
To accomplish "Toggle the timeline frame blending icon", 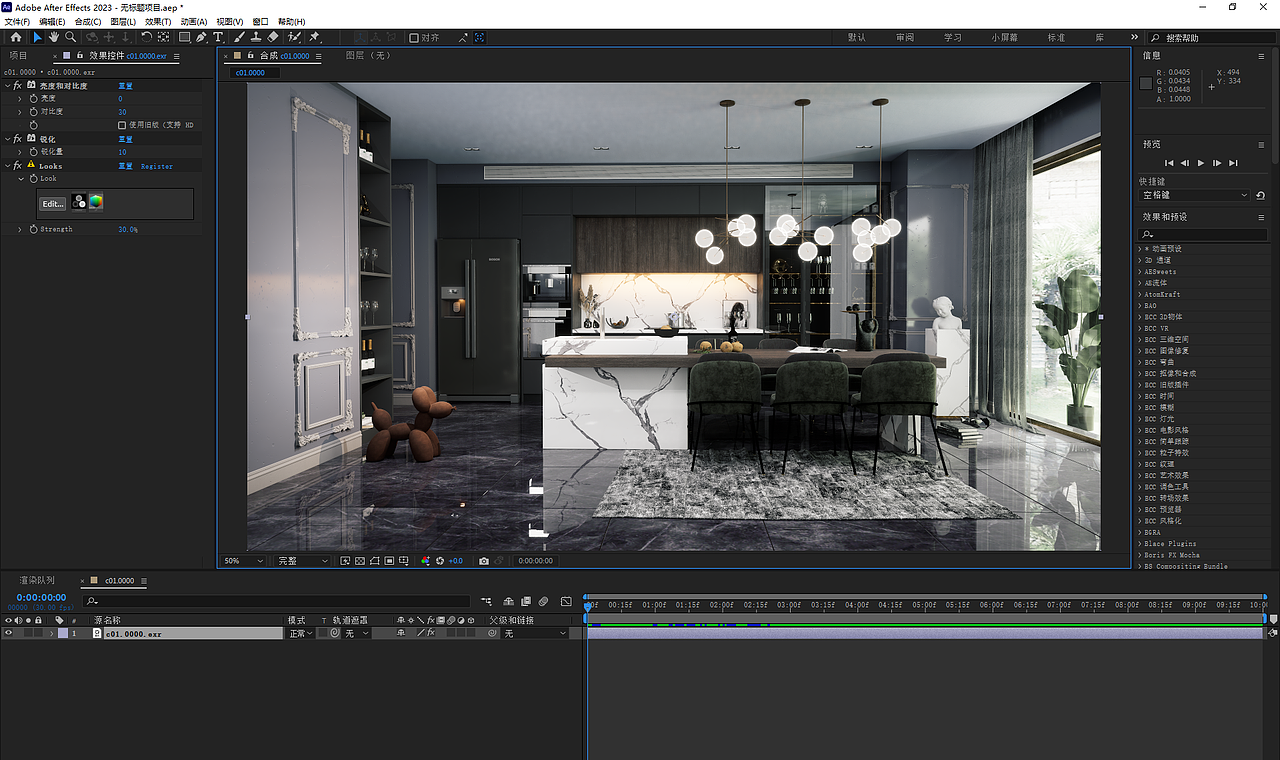I will 526,601.
